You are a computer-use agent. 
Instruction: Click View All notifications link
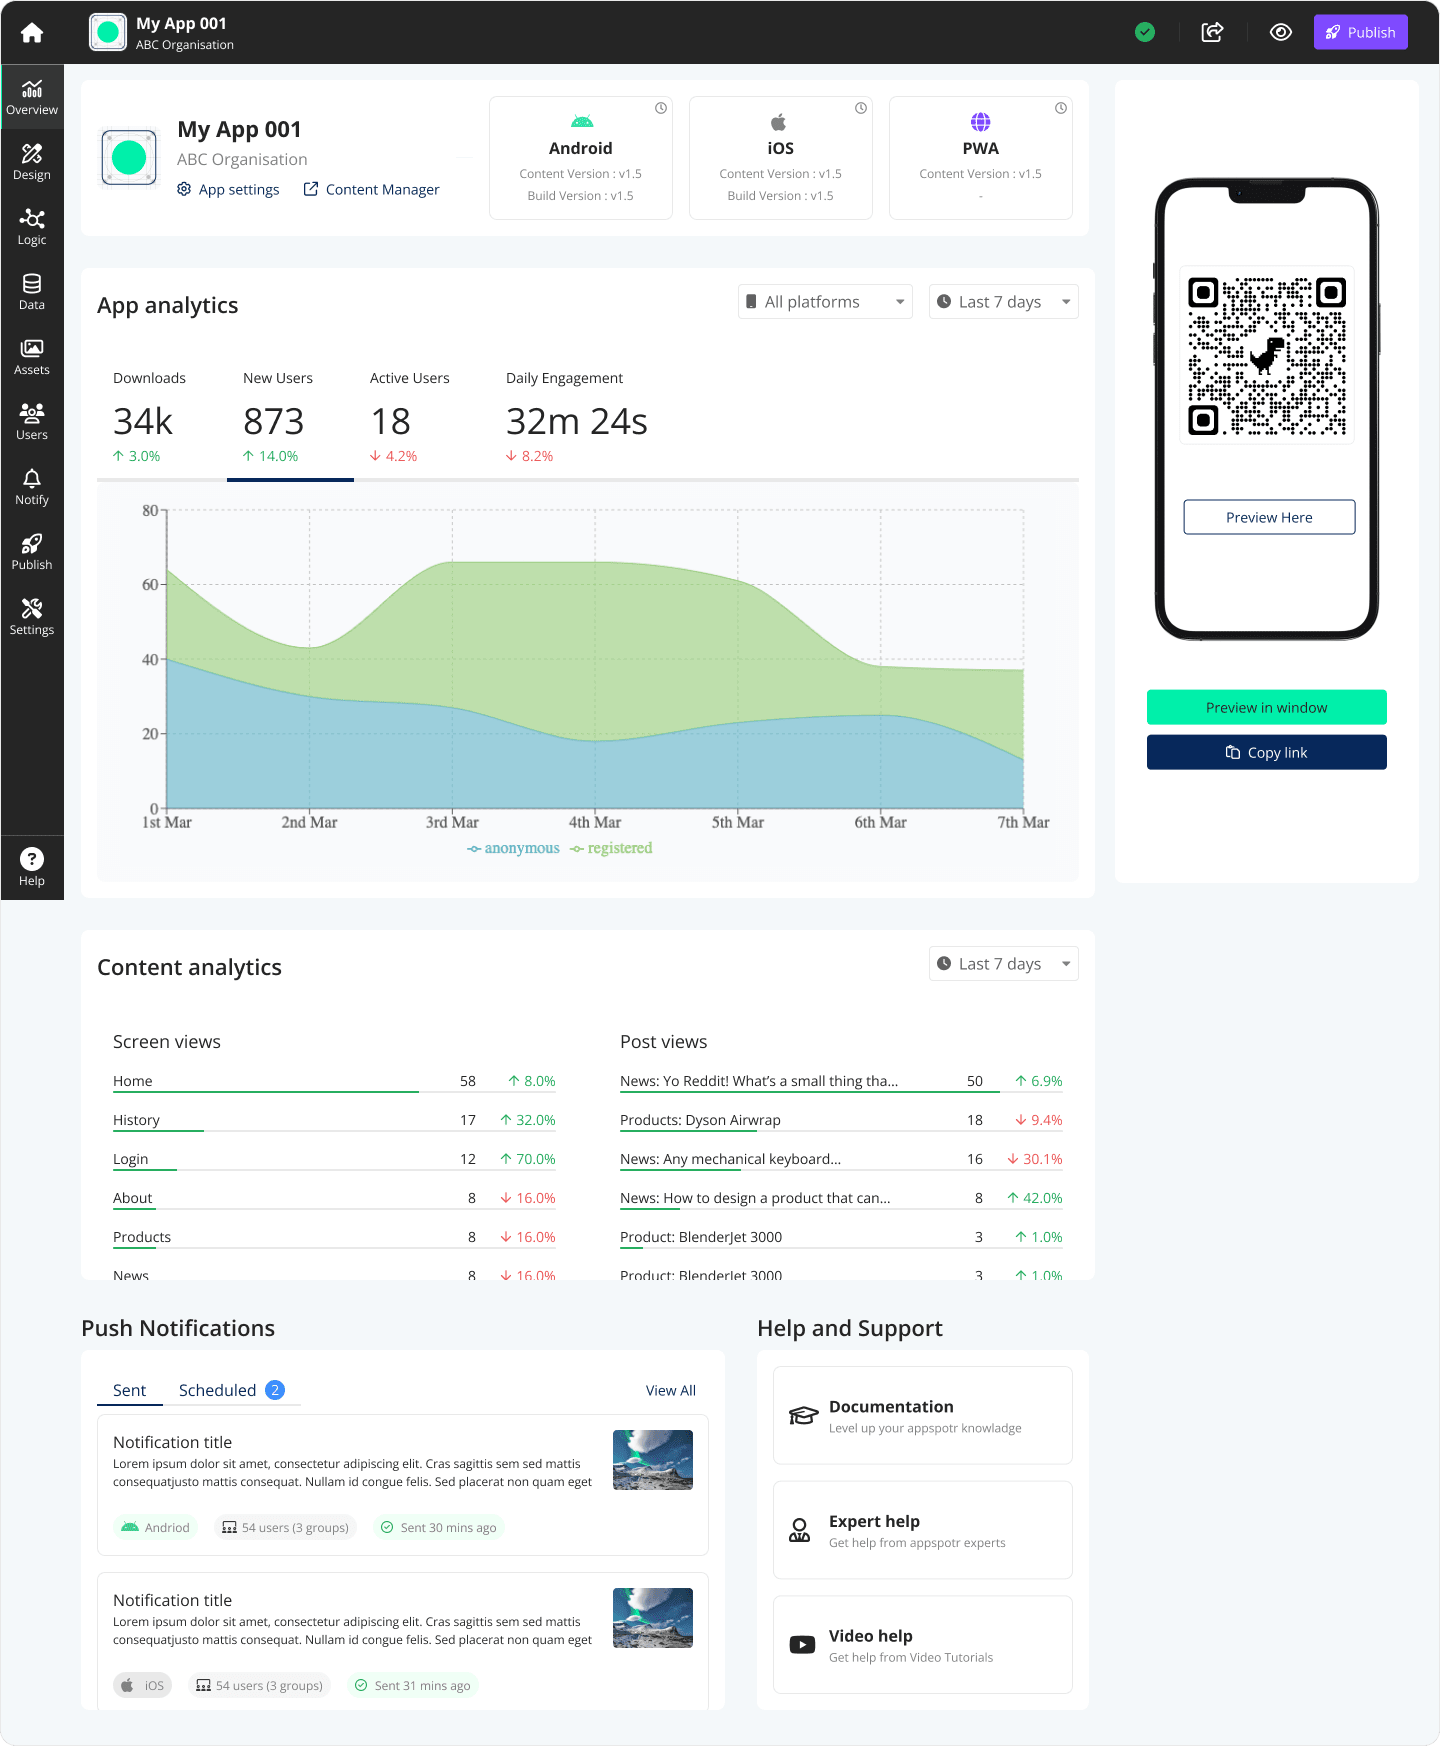[x=670, y=1390]
